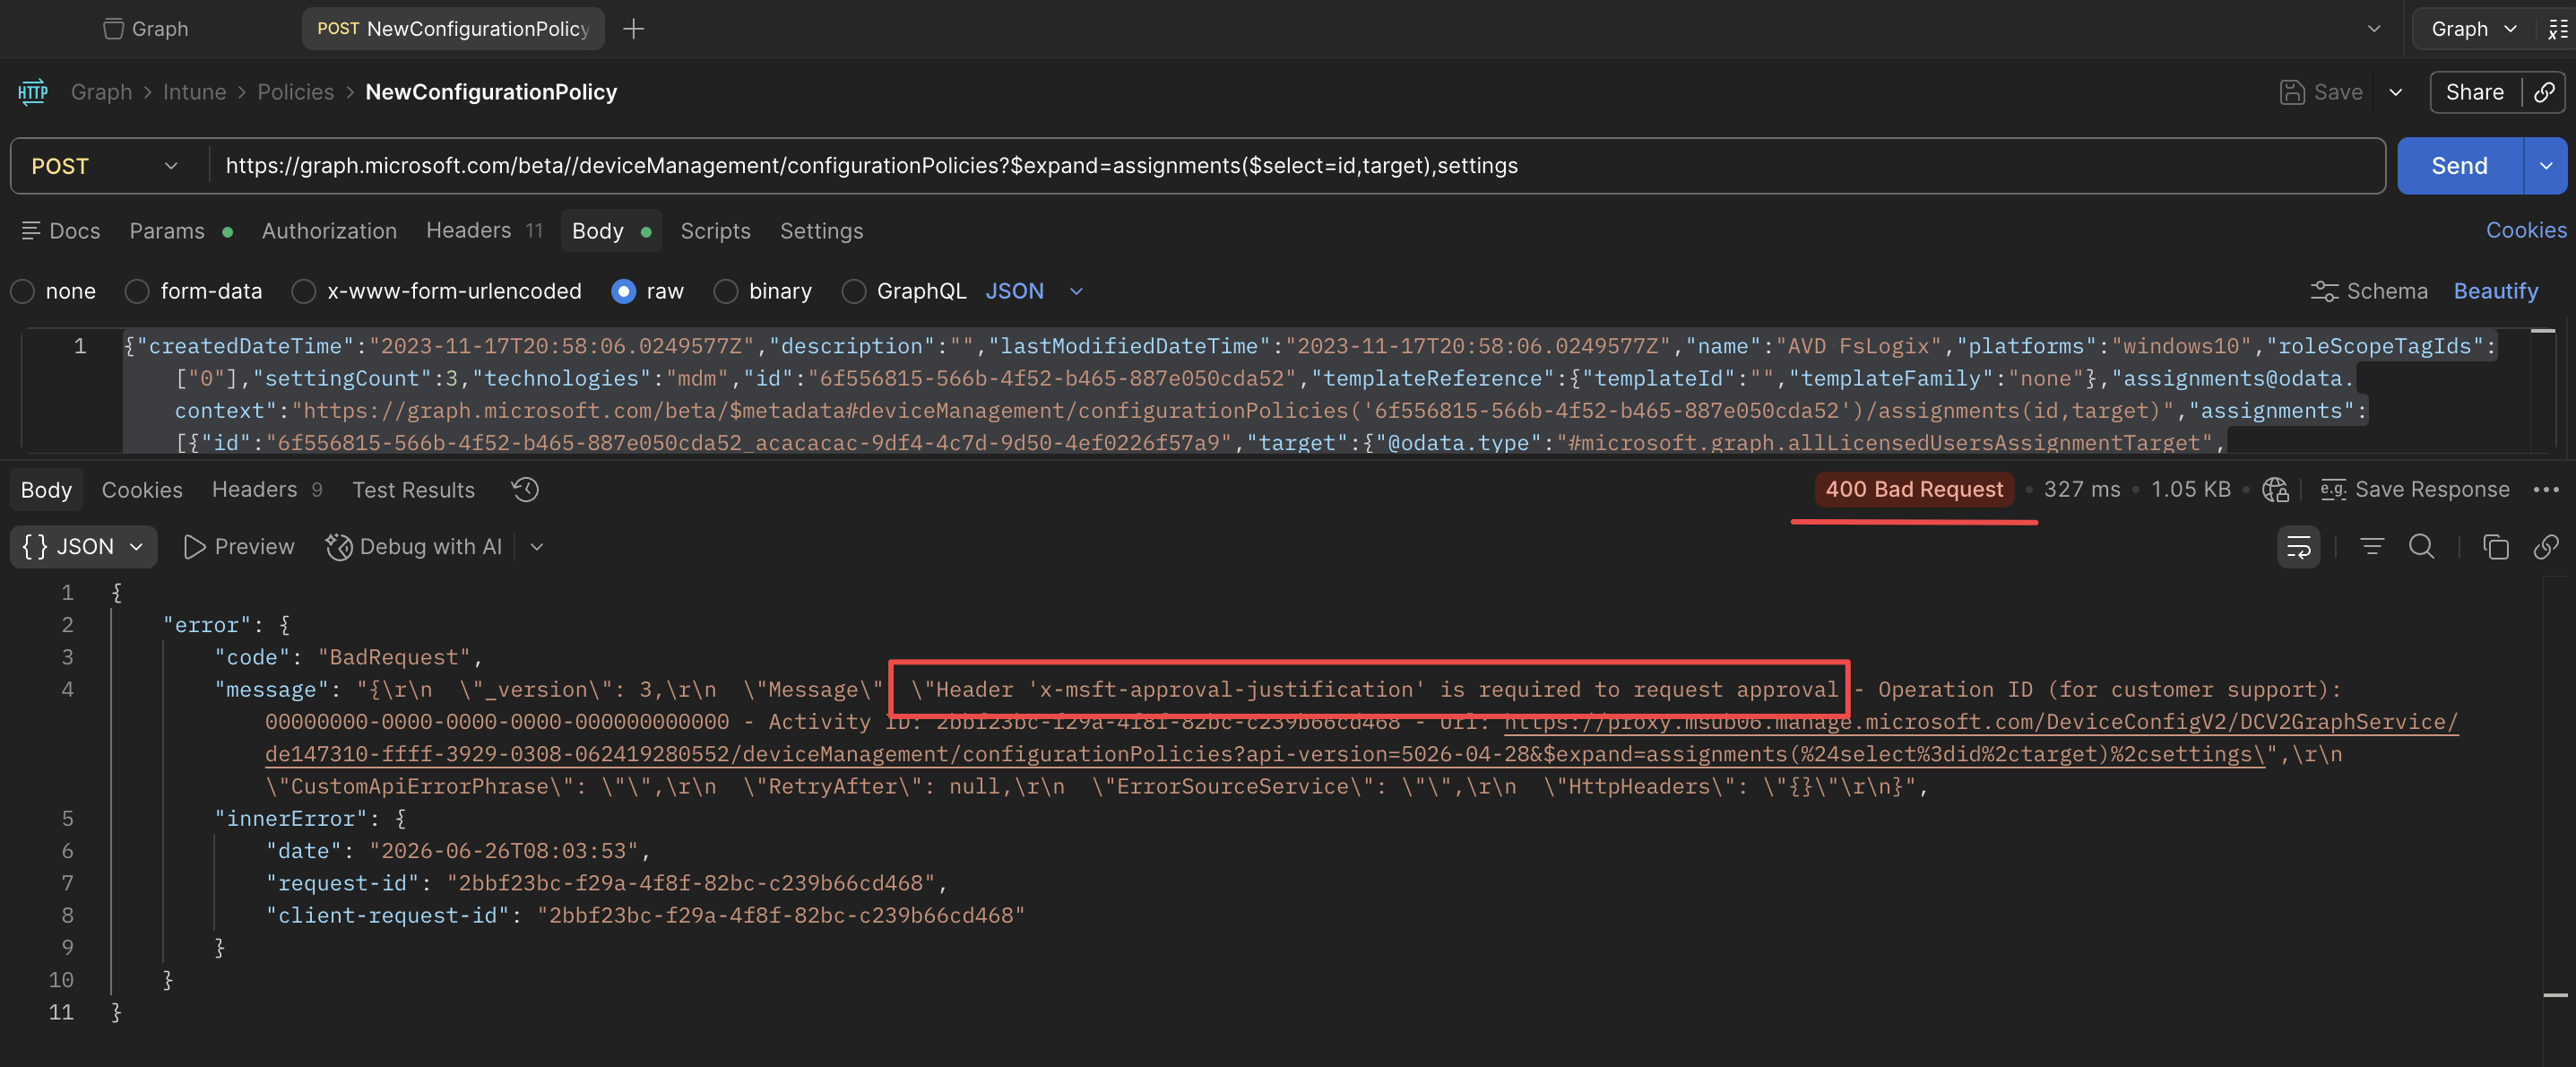Click the HTTP request type icon
This screenshot has width=2576, height=1067.
pyautogui.click(x=33, y=92)
